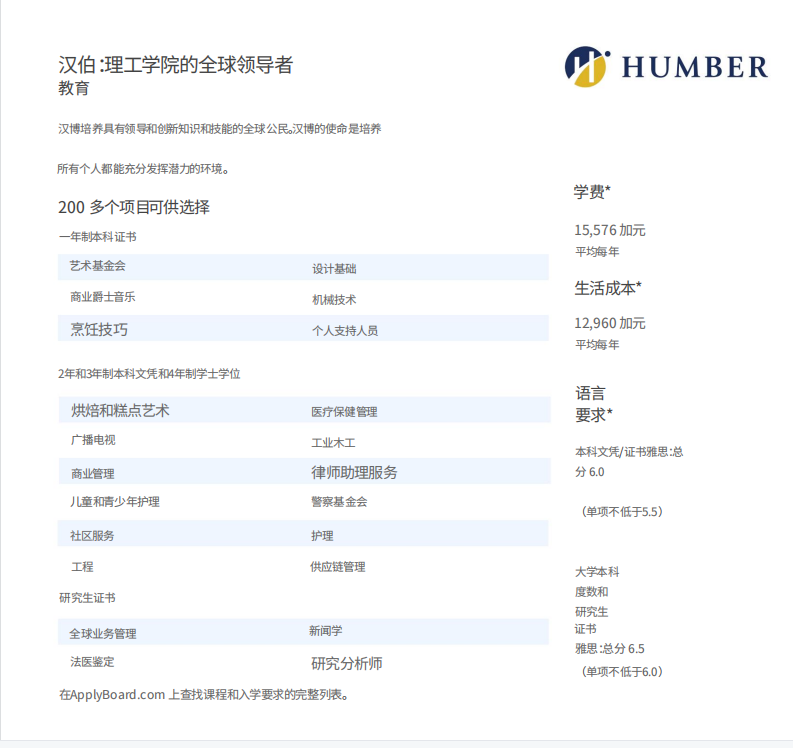
Task: Click the HUMBER wordmark text
Action: point(694,67)
